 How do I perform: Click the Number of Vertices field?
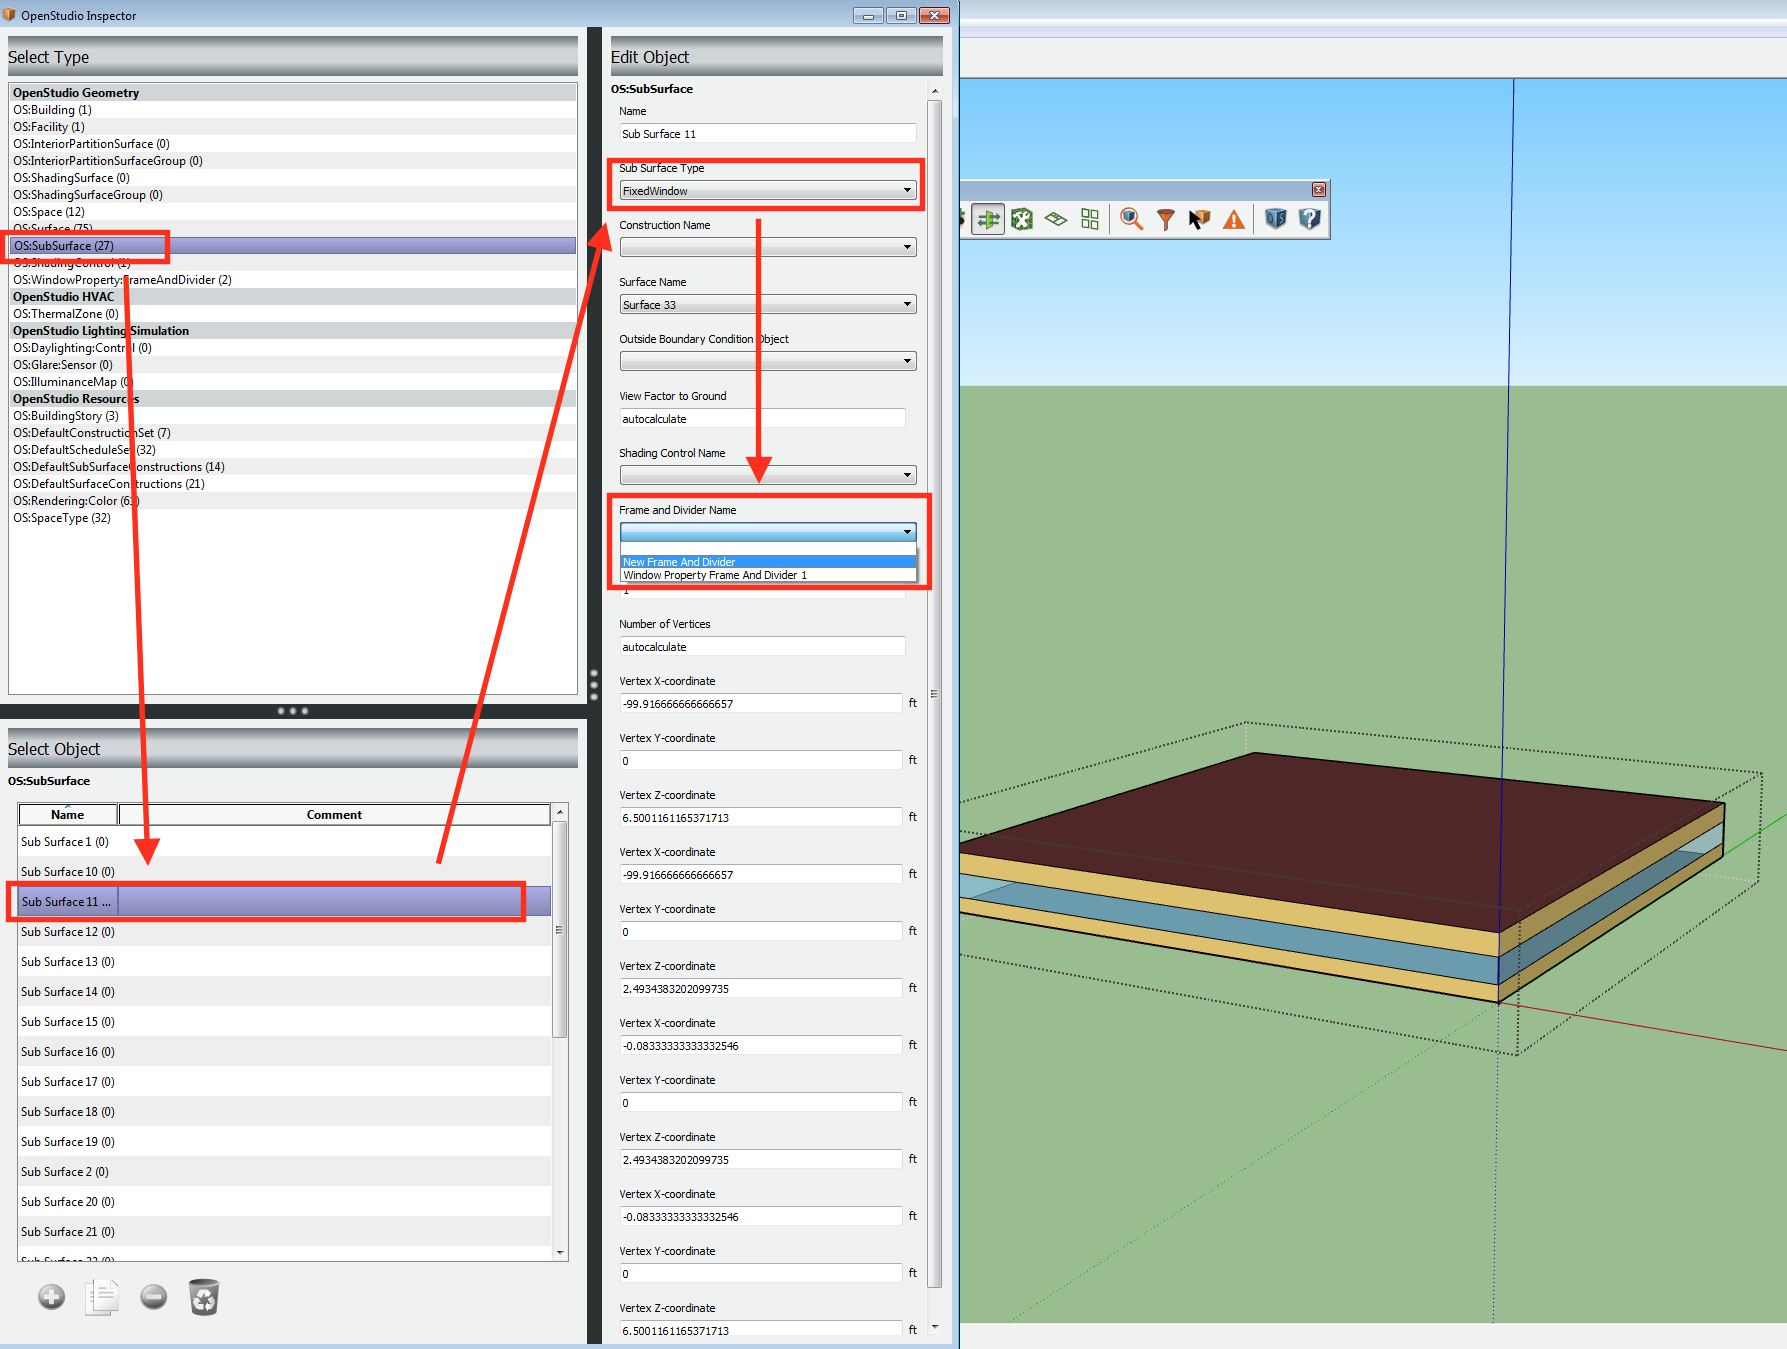click(762, 647)
